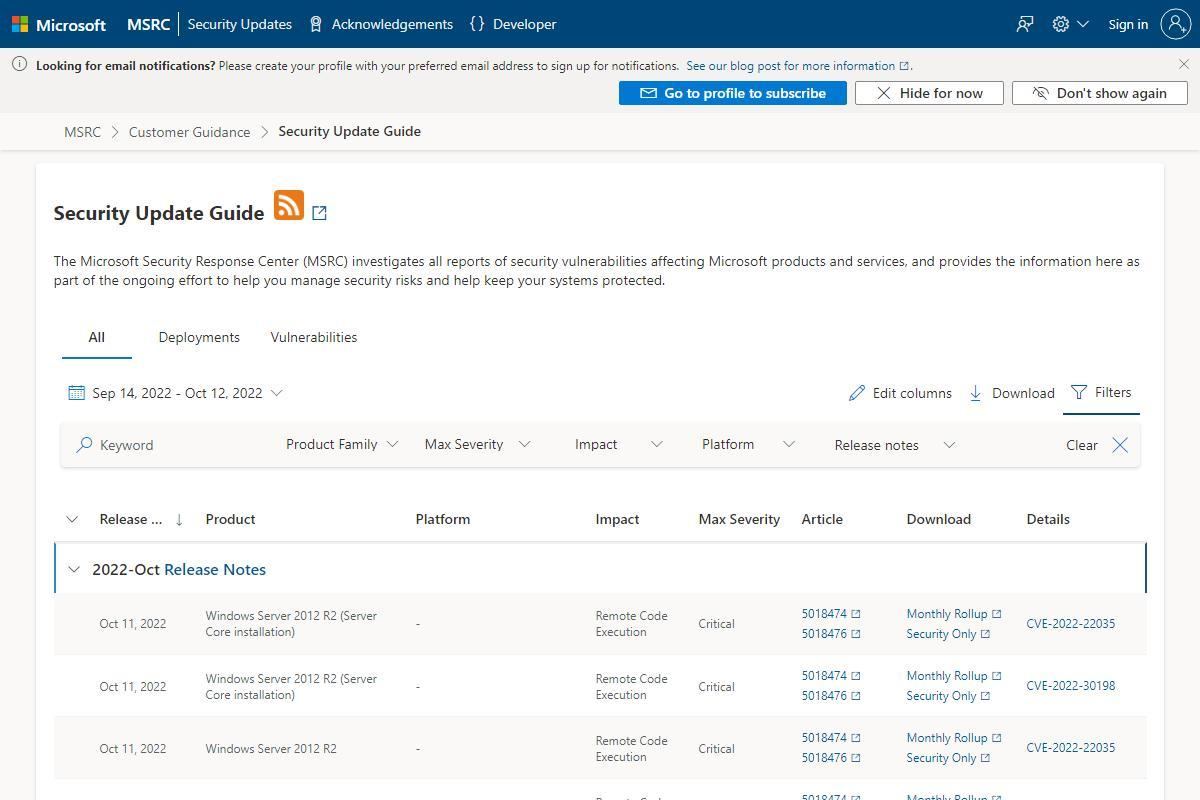This screenshot has width=1200, height=800.
Task: Click the Impact column header
Action: tap(617, 519)
